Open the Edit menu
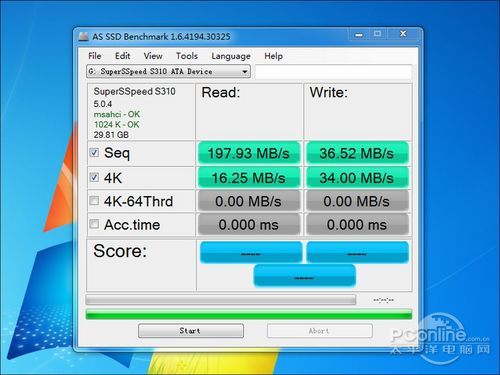 click(x=122, y=56)
